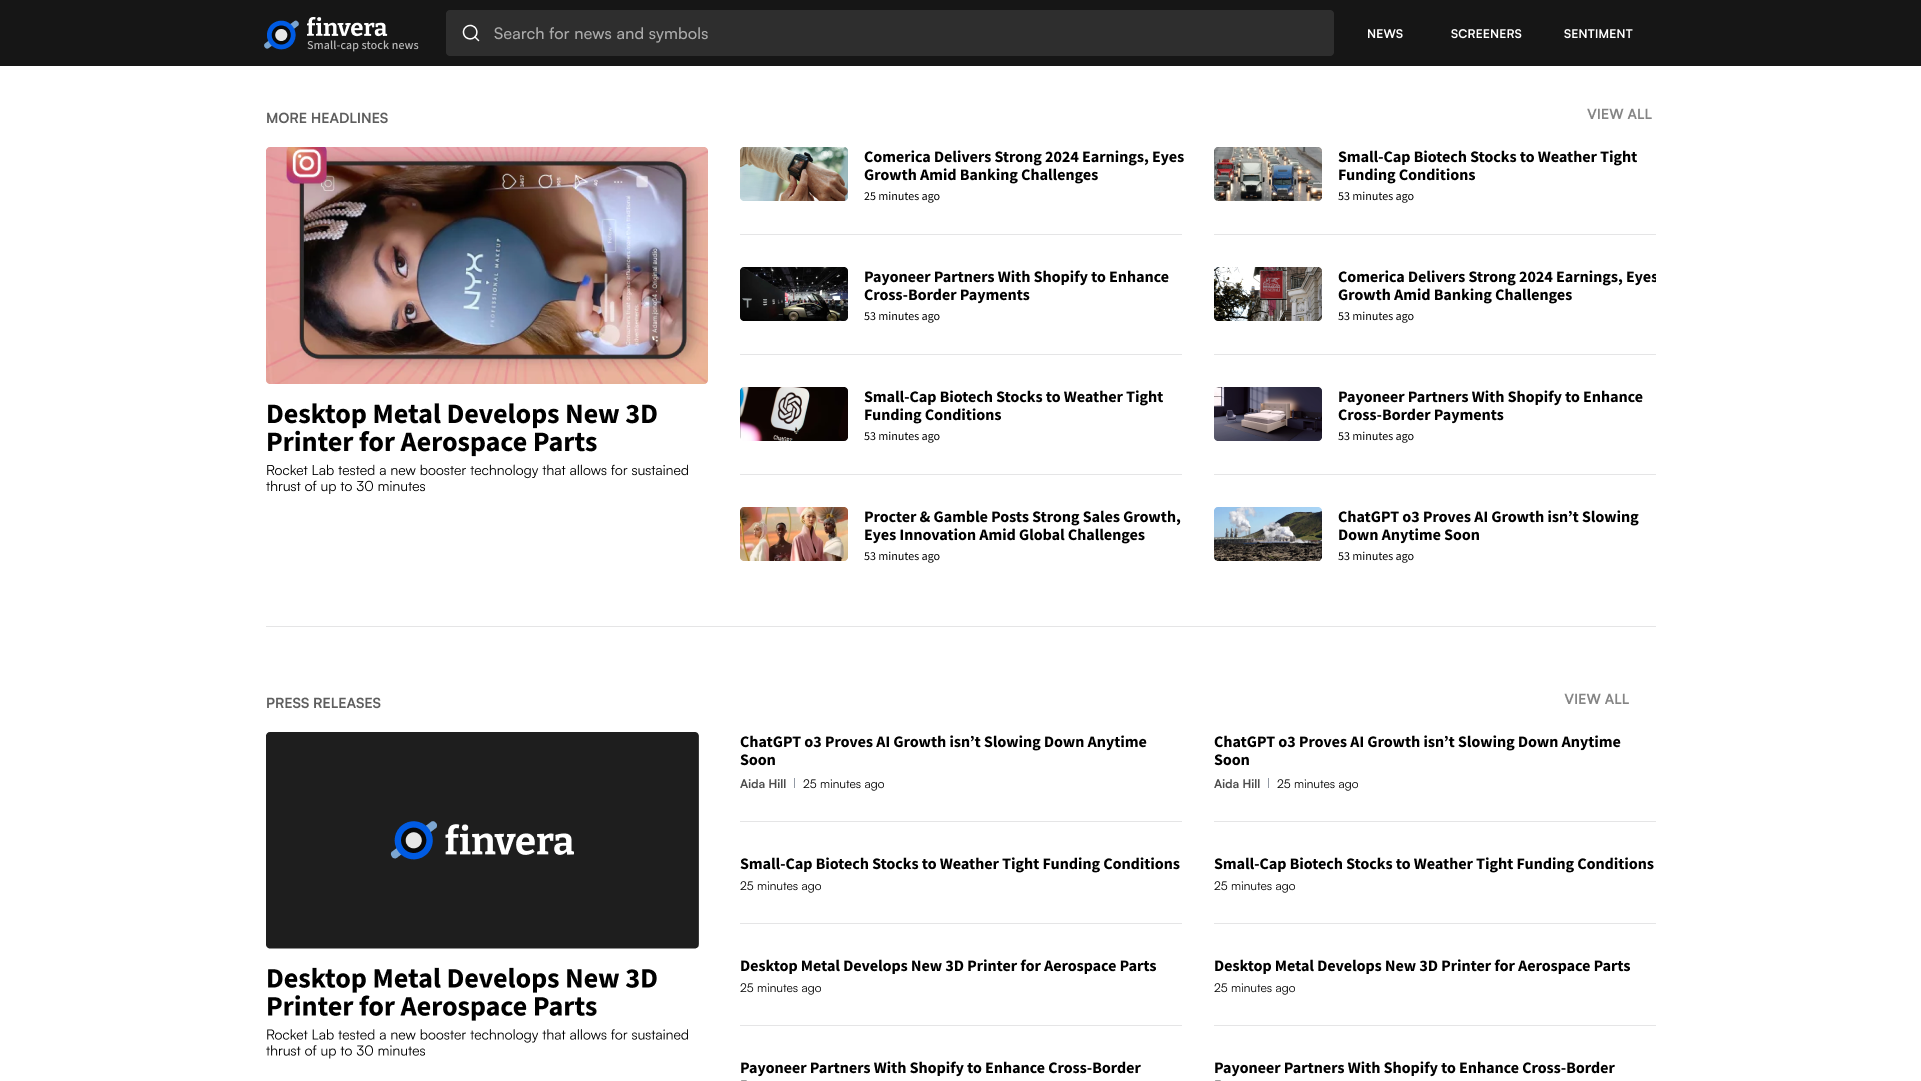
Task: Click View All for Press Releases
Action: pos(1595,699)
